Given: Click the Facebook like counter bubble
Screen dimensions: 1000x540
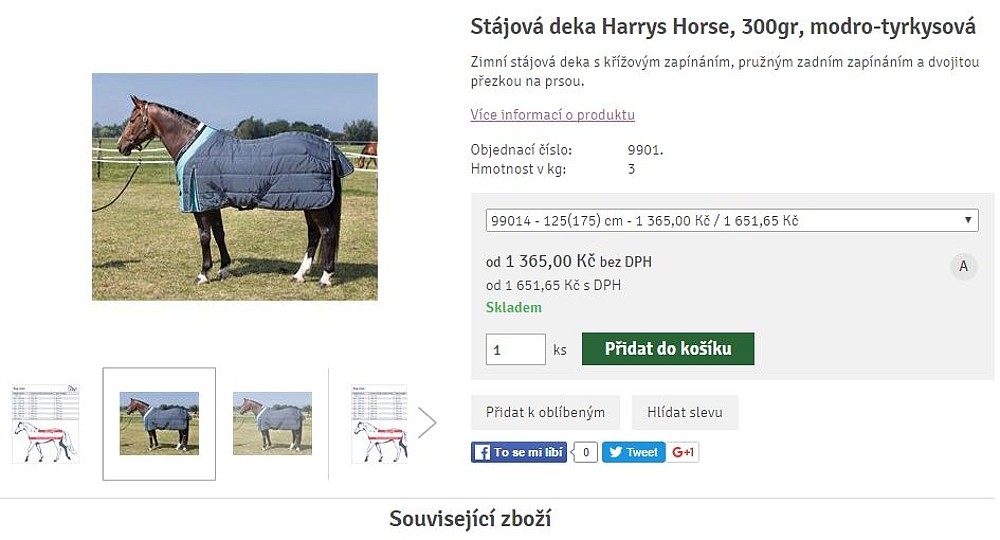Looking at the screenshot, I should (x=586, y=452).
